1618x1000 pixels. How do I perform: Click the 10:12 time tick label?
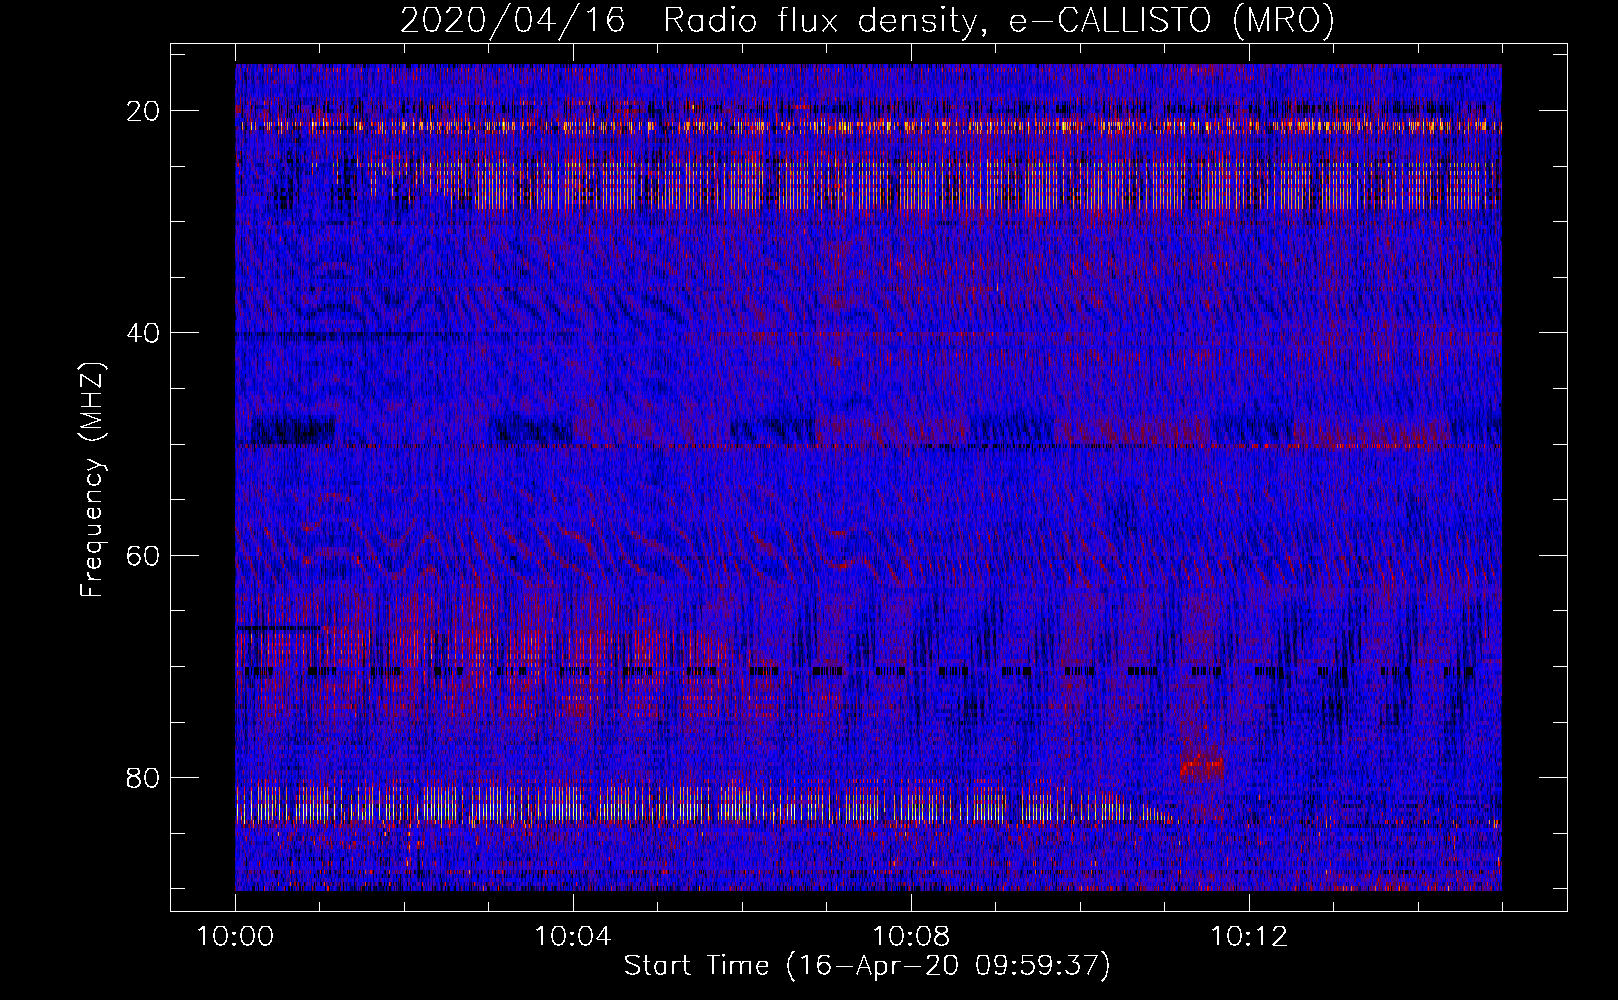pyautogui.click(x=1249, y=937)
